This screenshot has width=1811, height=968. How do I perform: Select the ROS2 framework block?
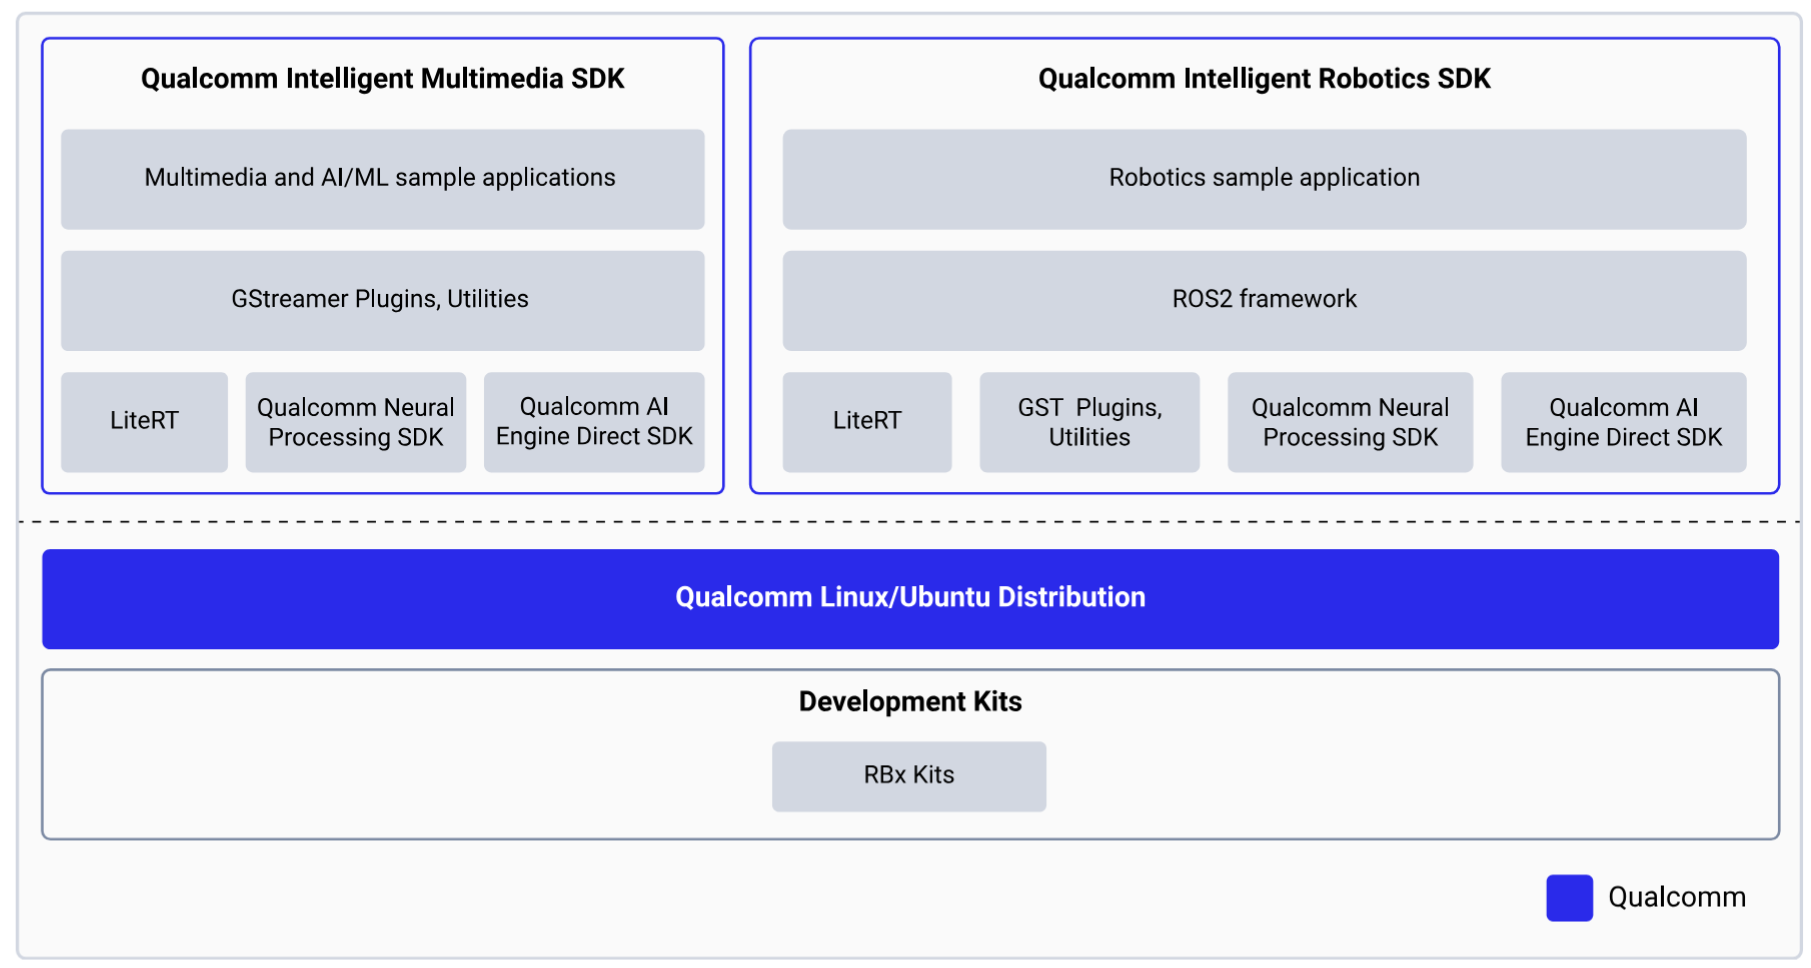(1264, 300)
